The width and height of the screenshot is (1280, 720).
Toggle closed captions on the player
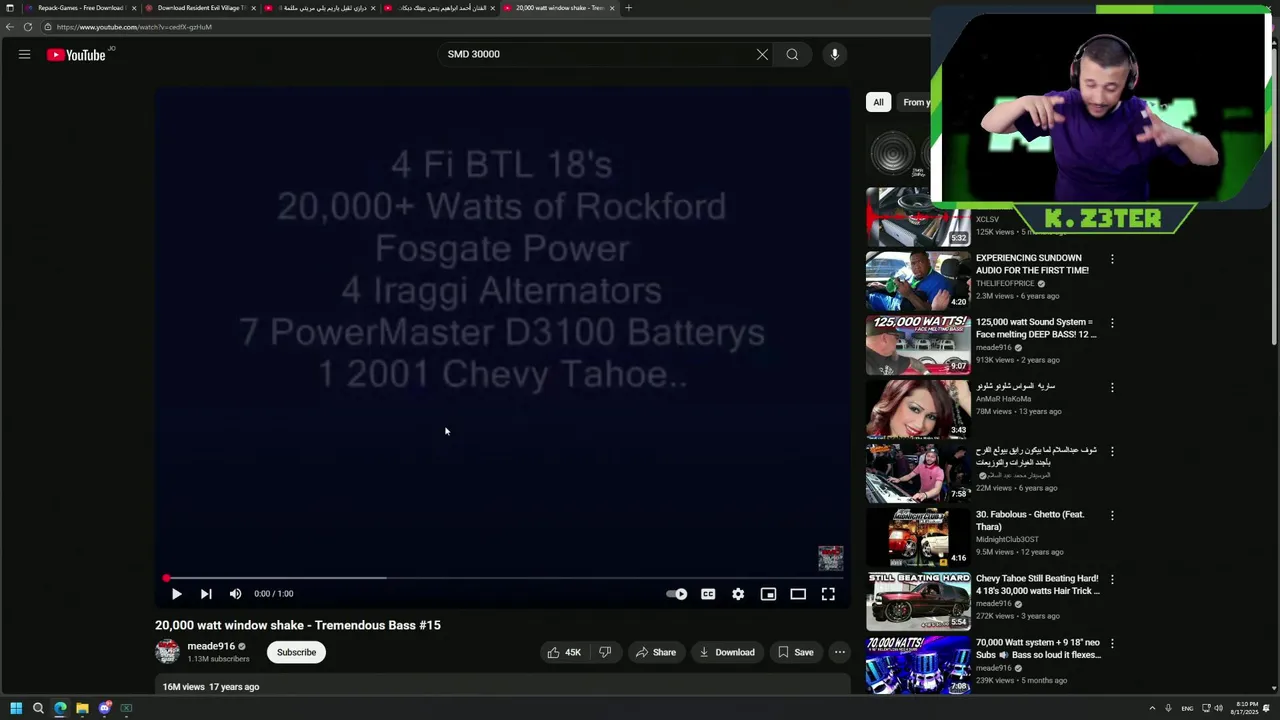coord(708,594)
